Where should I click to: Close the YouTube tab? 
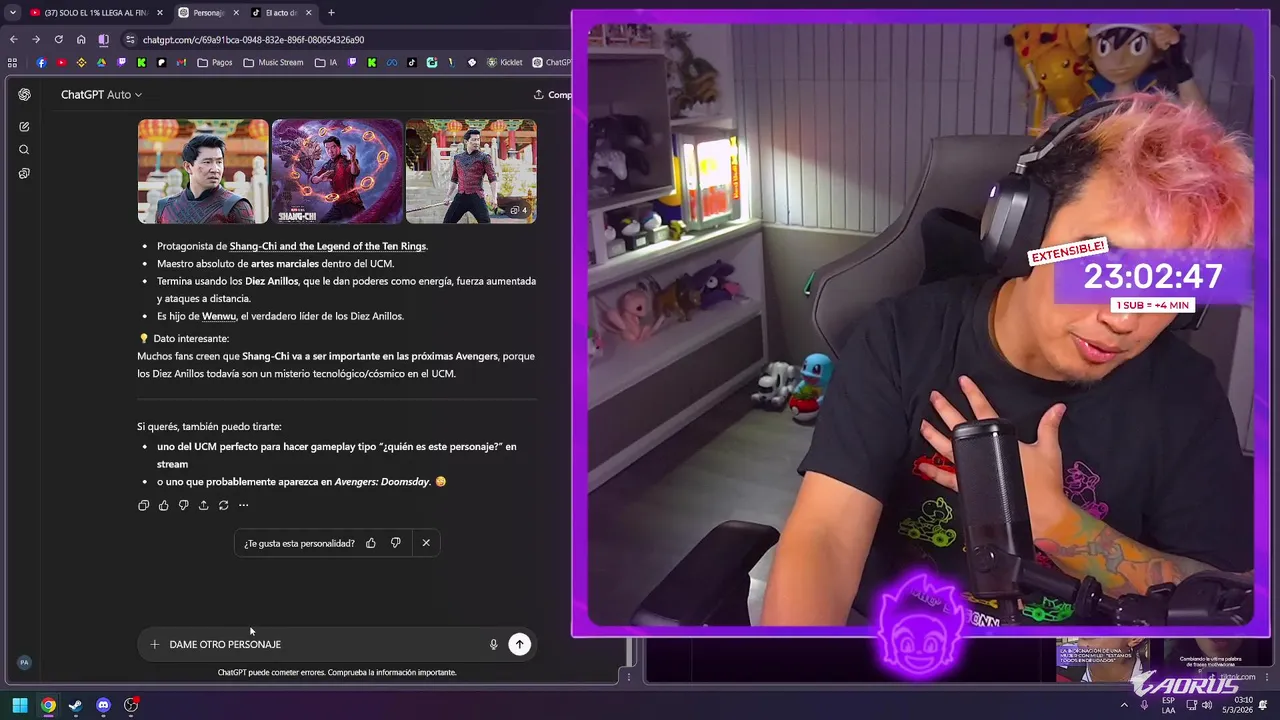(160, 13)
